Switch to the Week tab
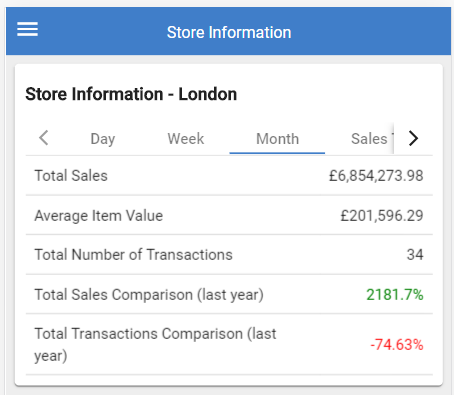The image size is (454, 395). pyautogui.click(x=186, y=139)
